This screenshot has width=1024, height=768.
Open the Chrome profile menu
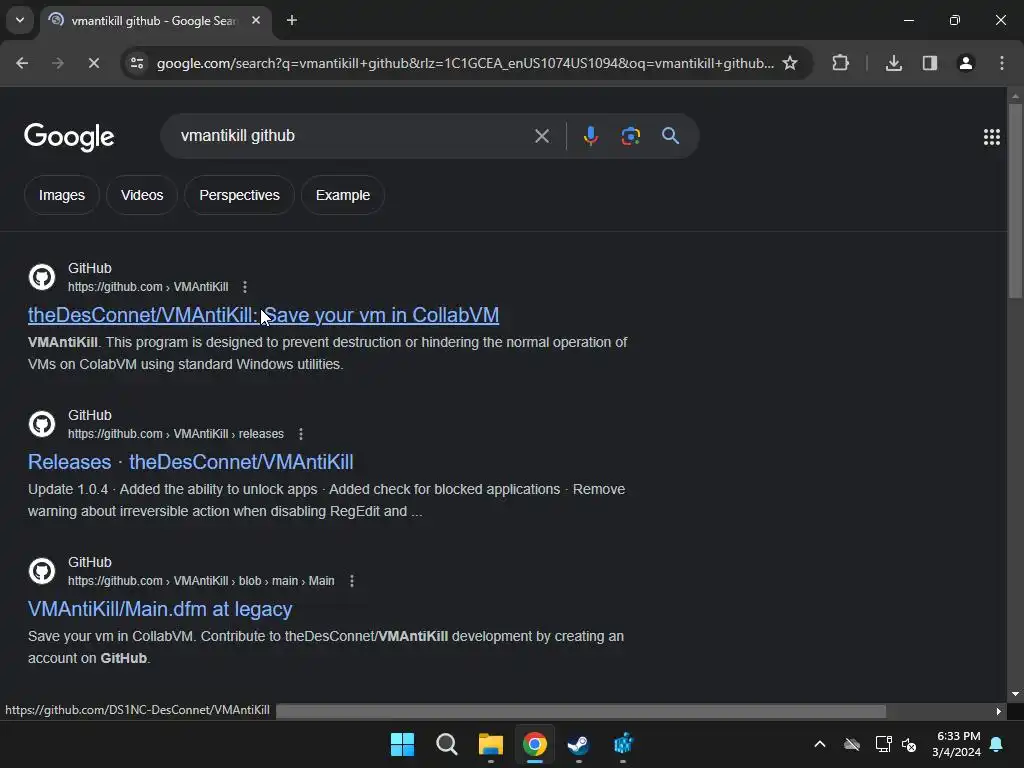[x=966, y=63]
